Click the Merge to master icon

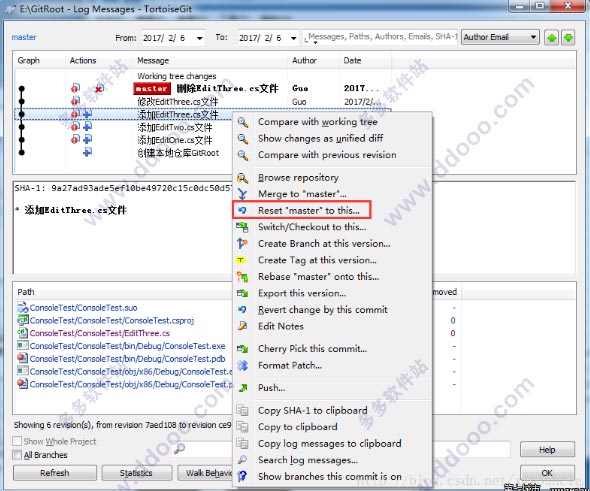pyautogui.click(x=243, y=194)
